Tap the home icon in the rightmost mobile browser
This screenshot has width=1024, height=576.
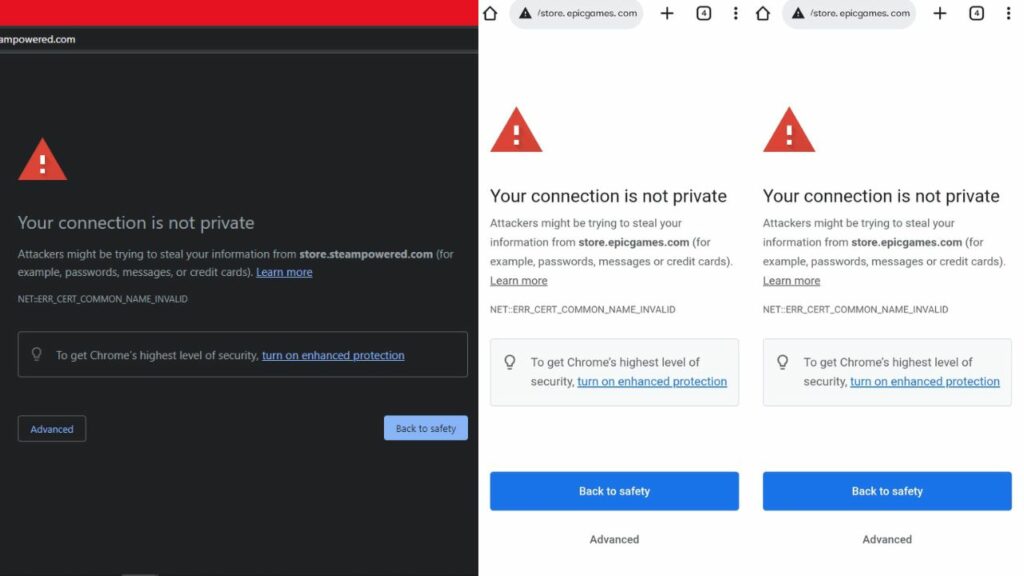click(763, 13)
